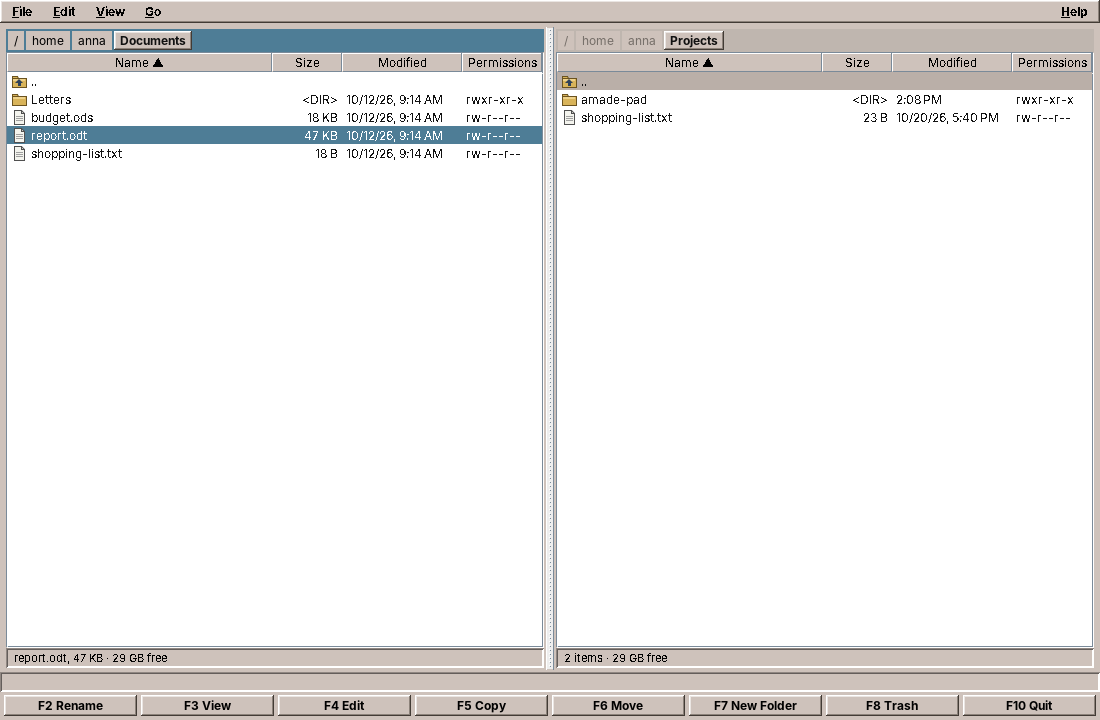Go to home in right pane breadcrumb
The image size is (1100, 720).
pos(598,41)
